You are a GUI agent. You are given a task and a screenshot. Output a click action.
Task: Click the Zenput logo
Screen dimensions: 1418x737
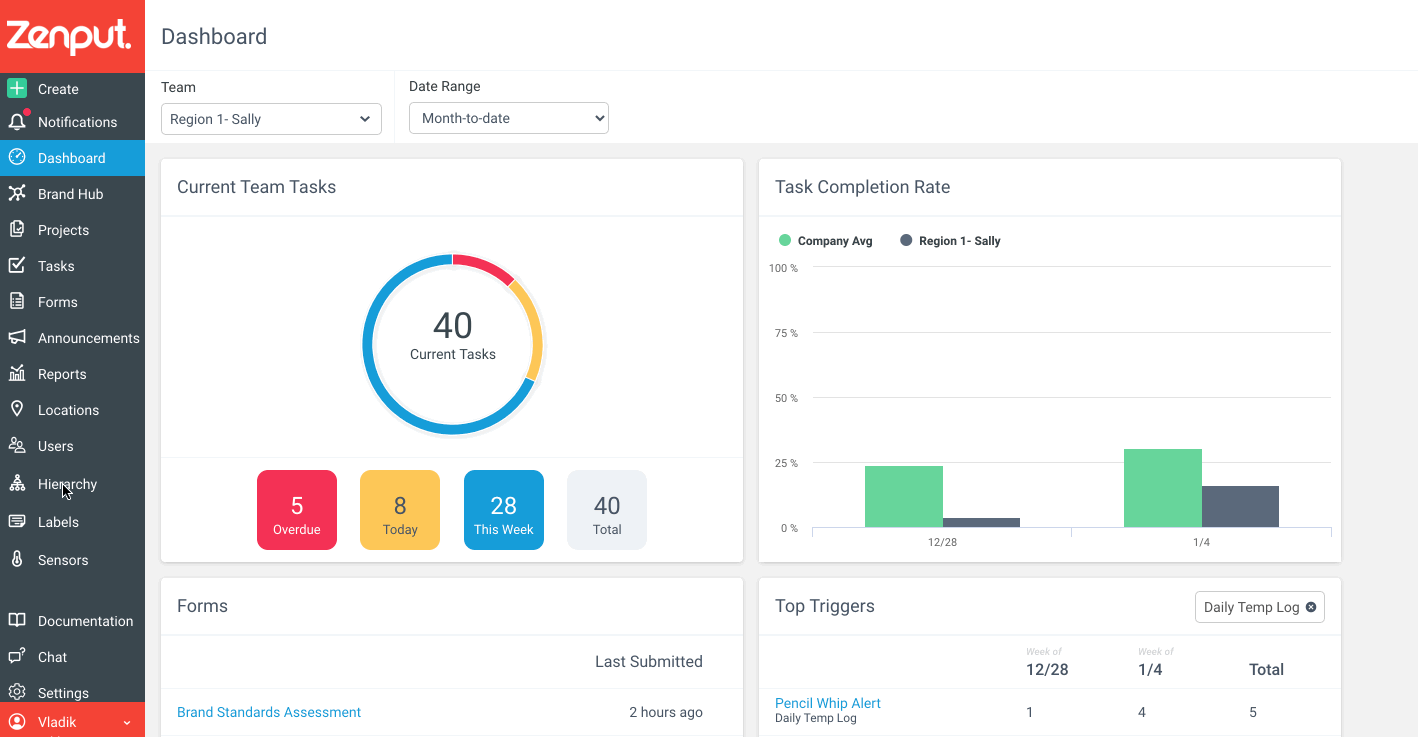tap(69, 37)
